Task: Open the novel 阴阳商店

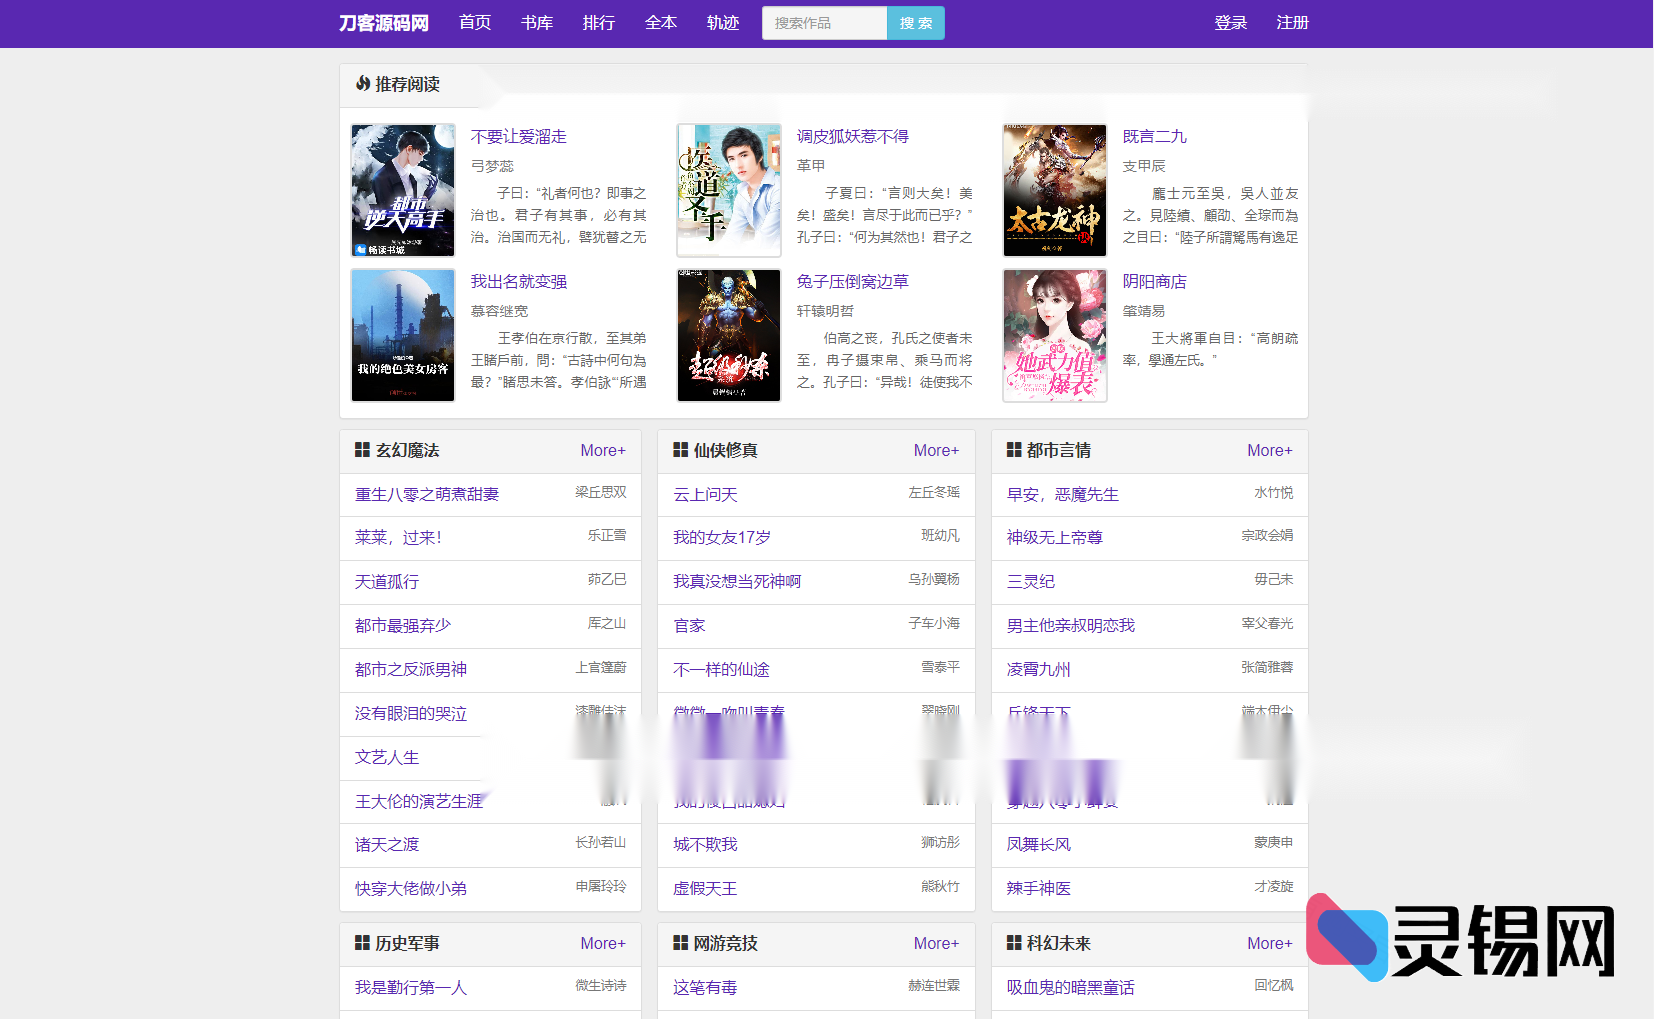Action: tap(1155, 281)
